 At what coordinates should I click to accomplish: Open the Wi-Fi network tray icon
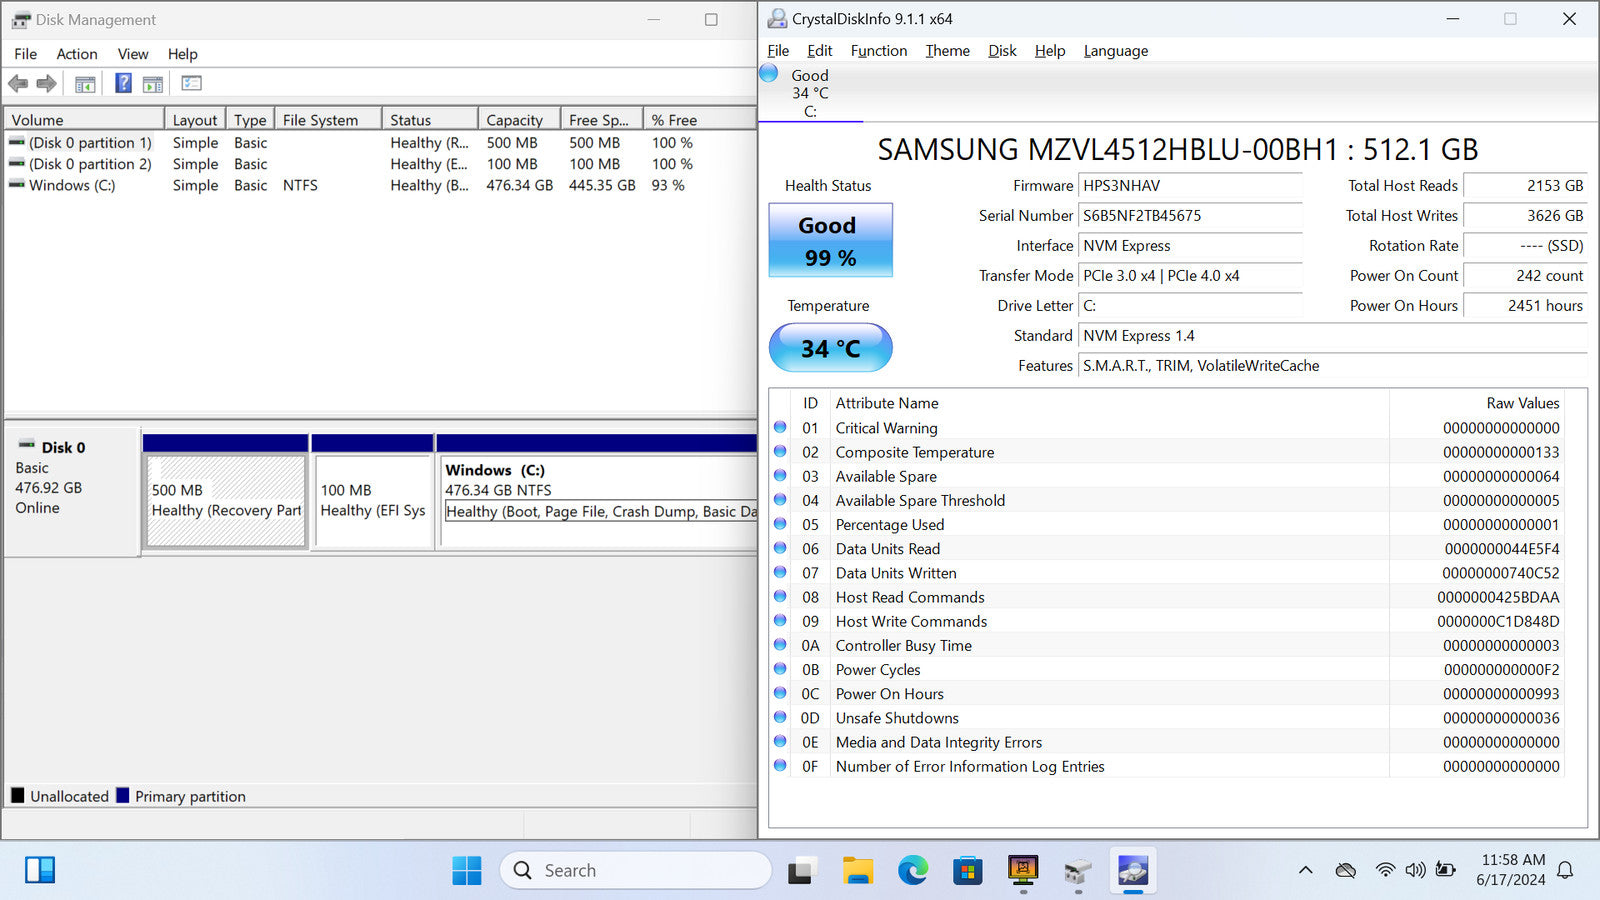coord(1385,870)
